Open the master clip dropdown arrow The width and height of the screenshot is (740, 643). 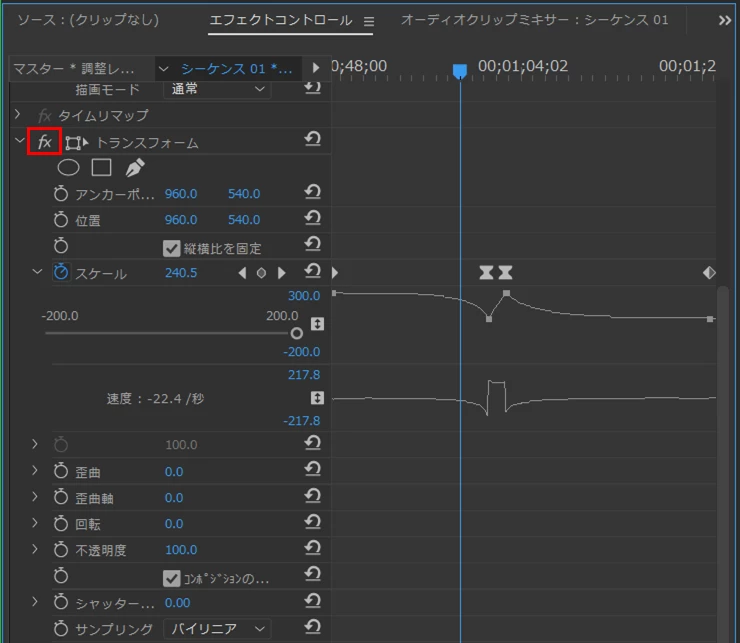click(x=163, y=69)
